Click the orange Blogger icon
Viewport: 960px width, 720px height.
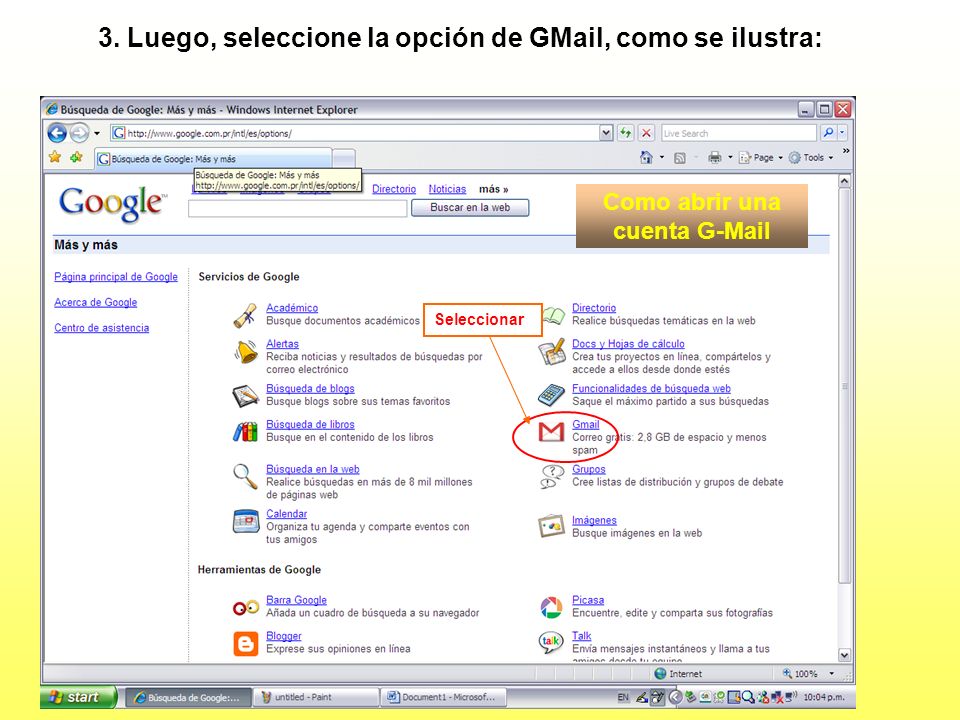[246, 644]
